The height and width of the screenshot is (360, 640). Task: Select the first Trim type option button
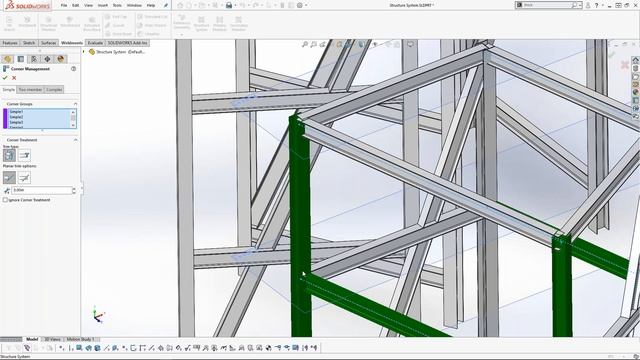coord(9,155)
